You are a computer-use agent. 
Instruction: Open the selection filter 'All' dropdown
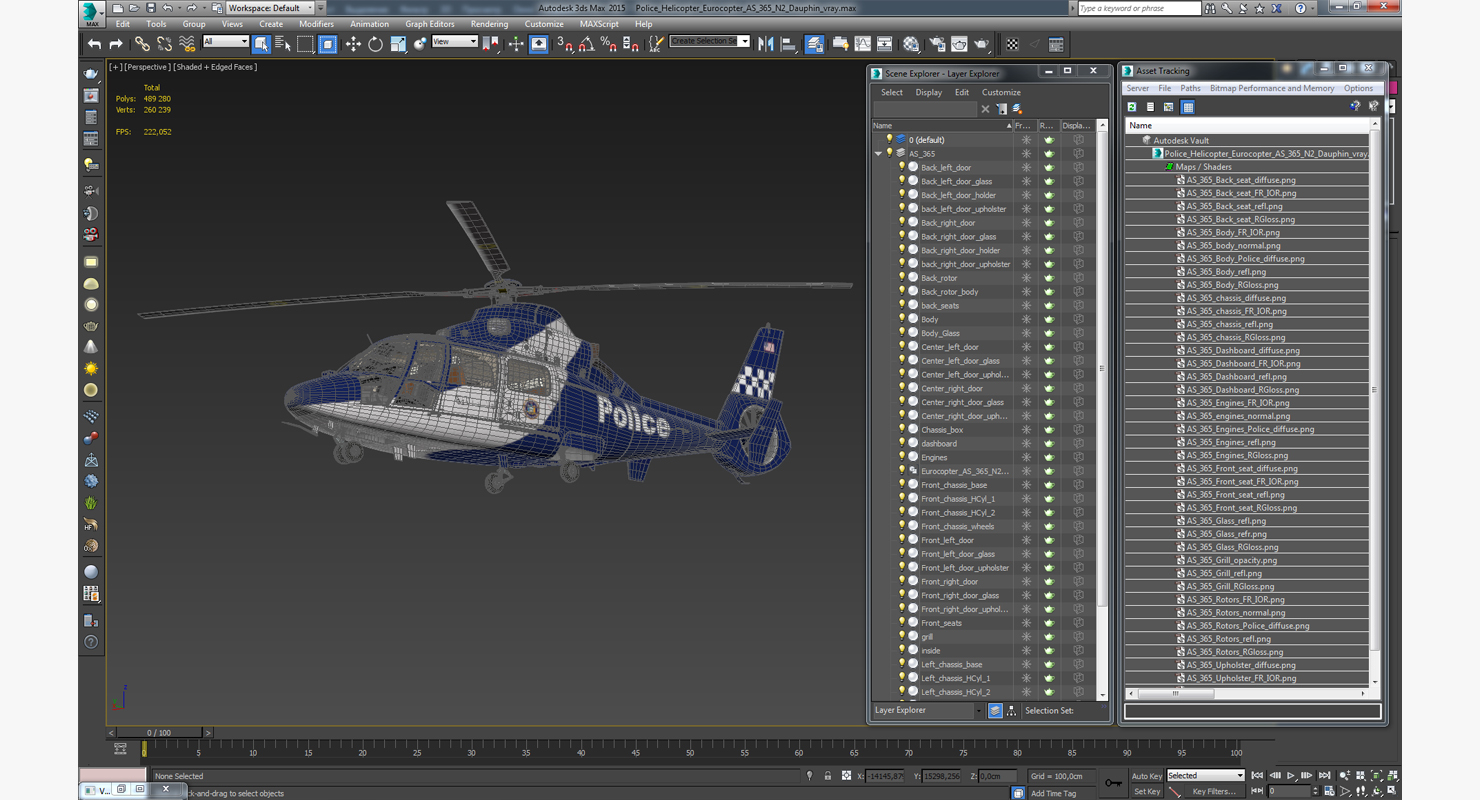(x=225, y=42)
